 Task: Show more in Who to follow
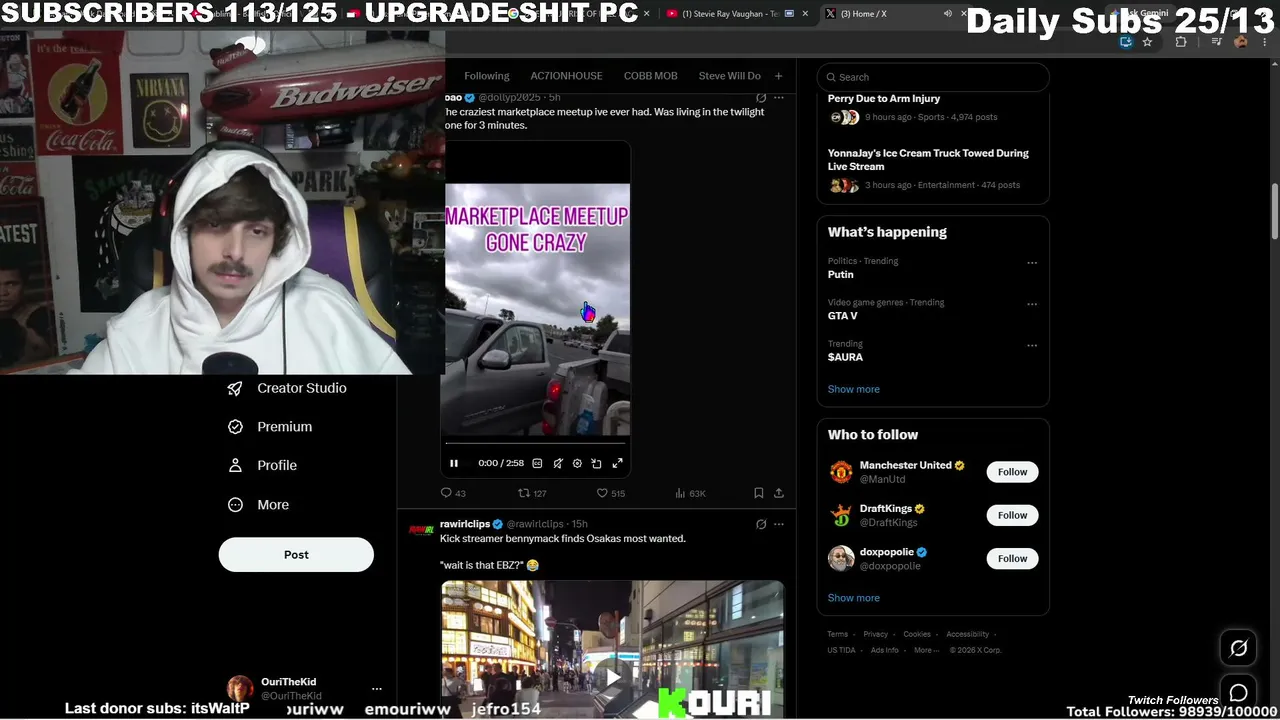click(854, 598)
